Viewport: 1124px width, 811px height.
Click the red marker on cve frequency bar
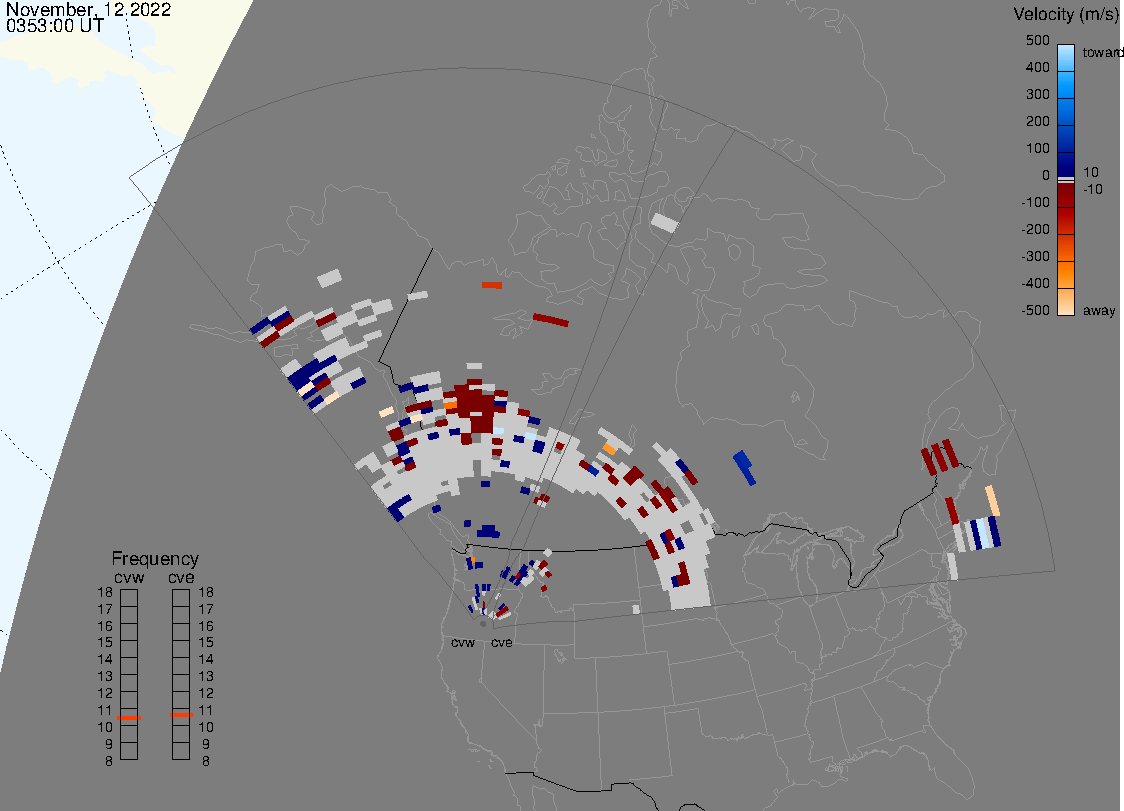[181, 715]
